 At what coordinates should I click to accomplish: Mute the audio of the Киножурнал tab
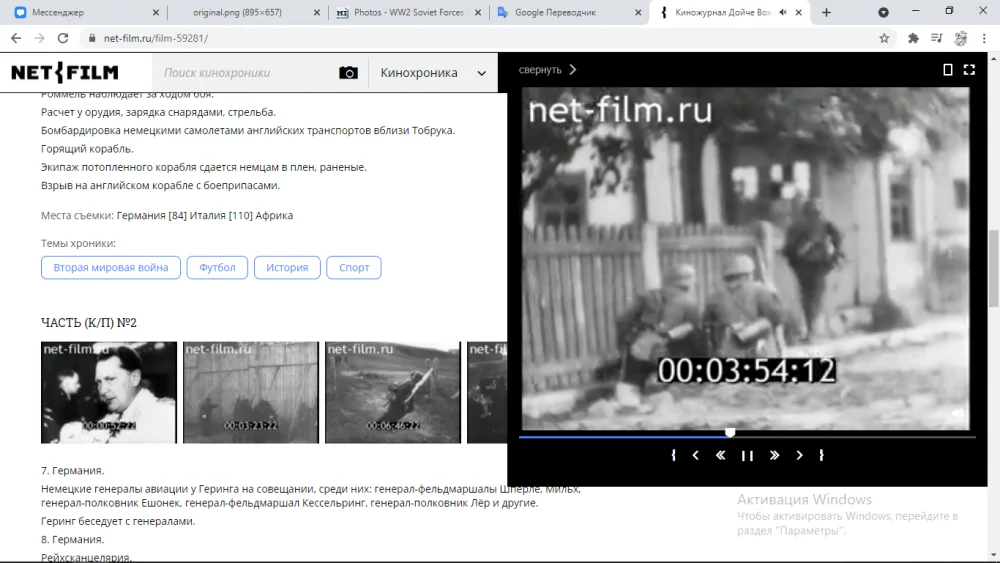click(x=783, y=13)
